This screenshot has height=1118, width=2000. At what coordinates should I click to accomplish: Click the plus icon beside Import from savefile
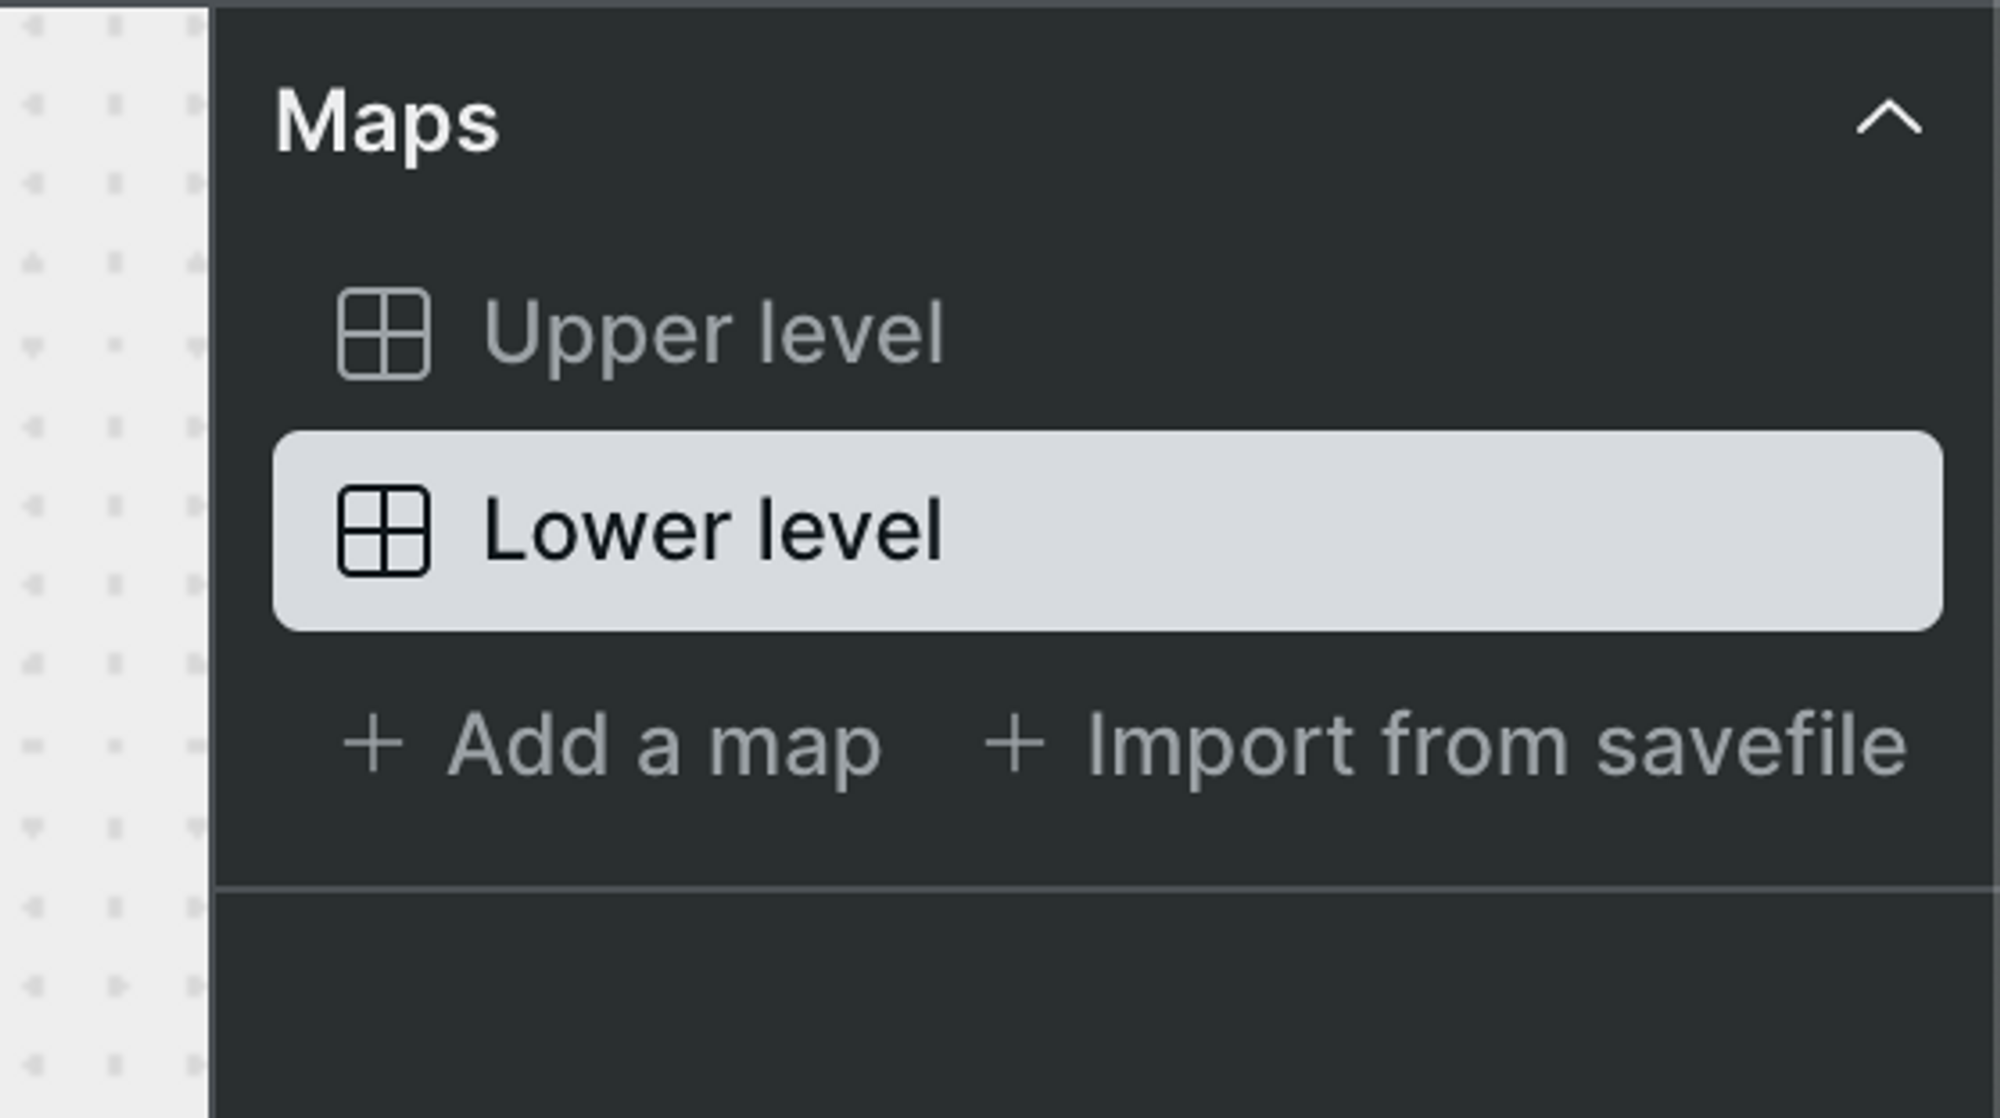point(1014,744)
